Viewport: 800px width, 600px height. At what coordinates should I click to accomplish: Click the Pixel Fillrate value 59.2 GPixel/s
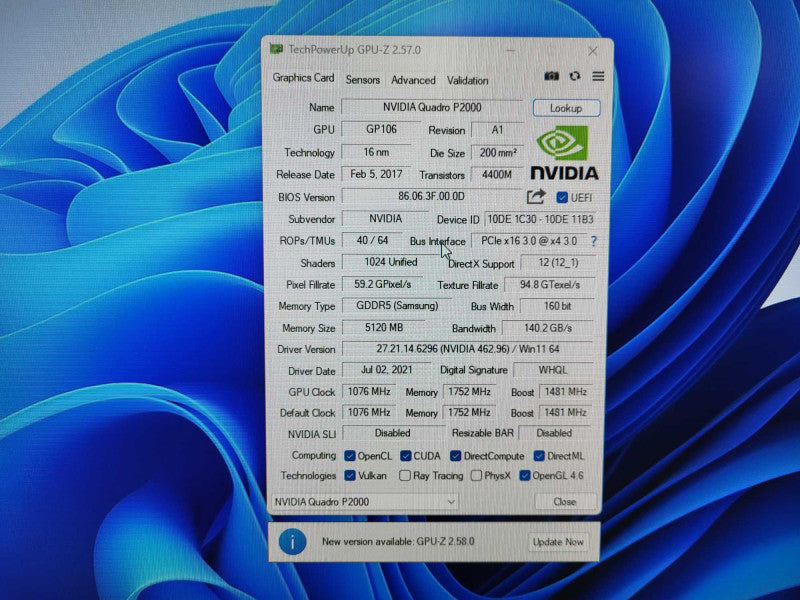[382, 284]
